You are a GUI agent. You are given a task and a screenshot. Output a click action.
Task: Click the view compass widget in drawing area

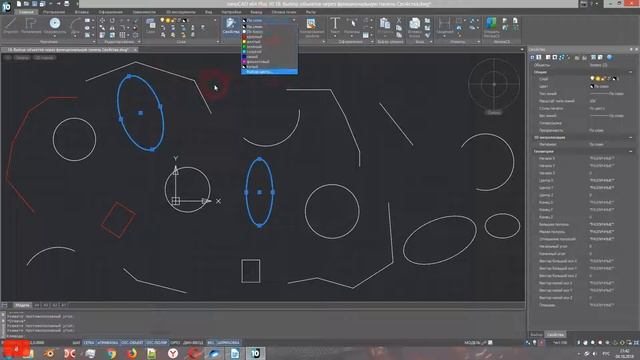494,84
